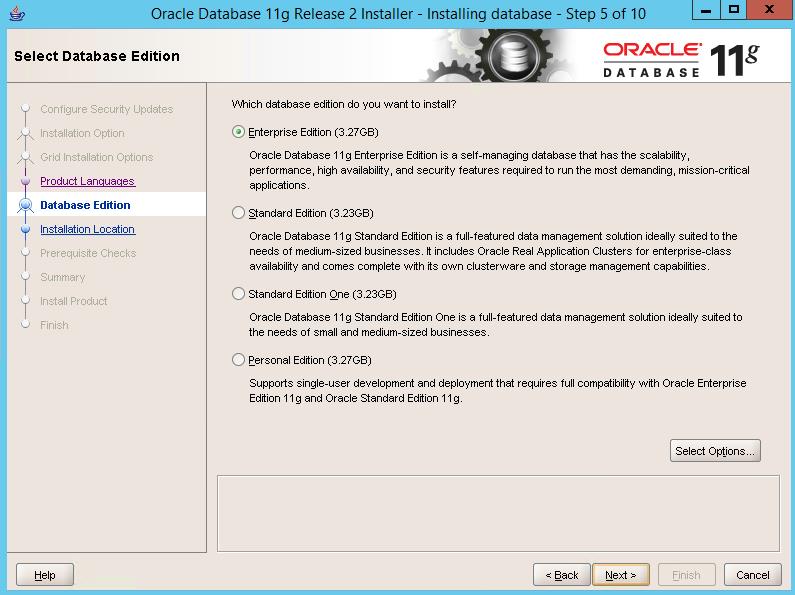795x595 pixels.
Task: Click the Grid Installation Options step
Action: click(96, 157)
